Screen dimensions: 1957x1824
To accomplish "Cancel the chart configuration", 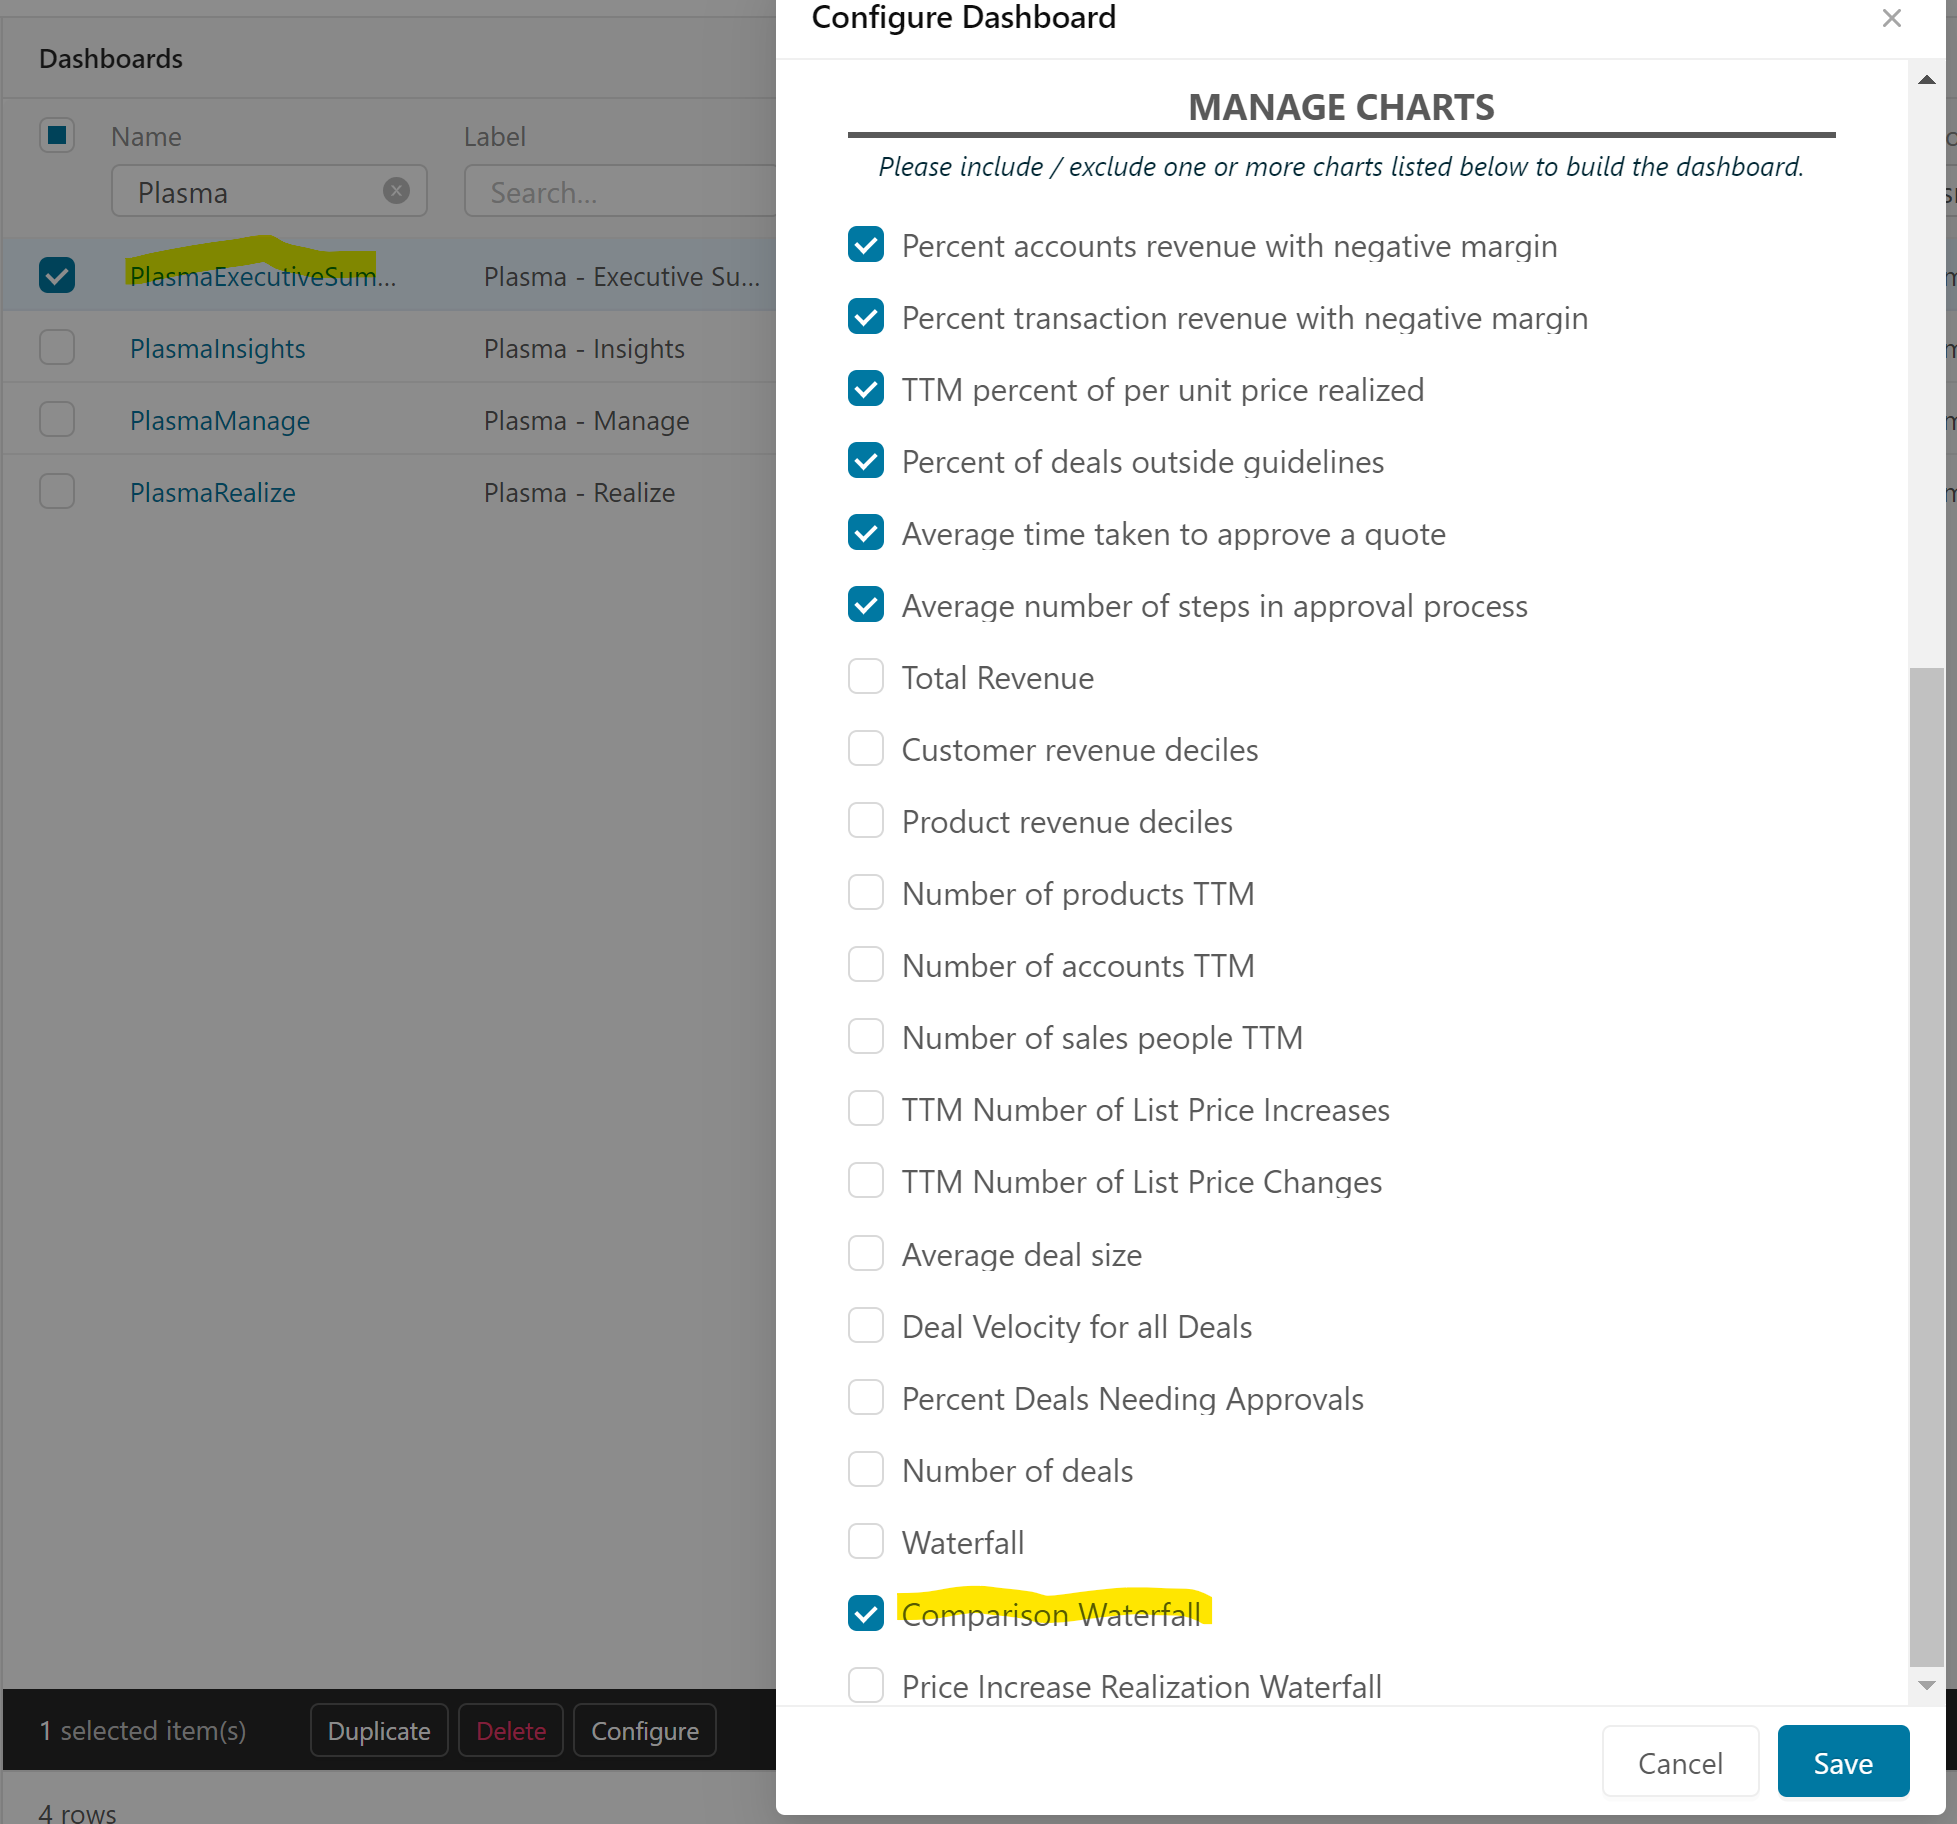I will tap(1680, 1762).
